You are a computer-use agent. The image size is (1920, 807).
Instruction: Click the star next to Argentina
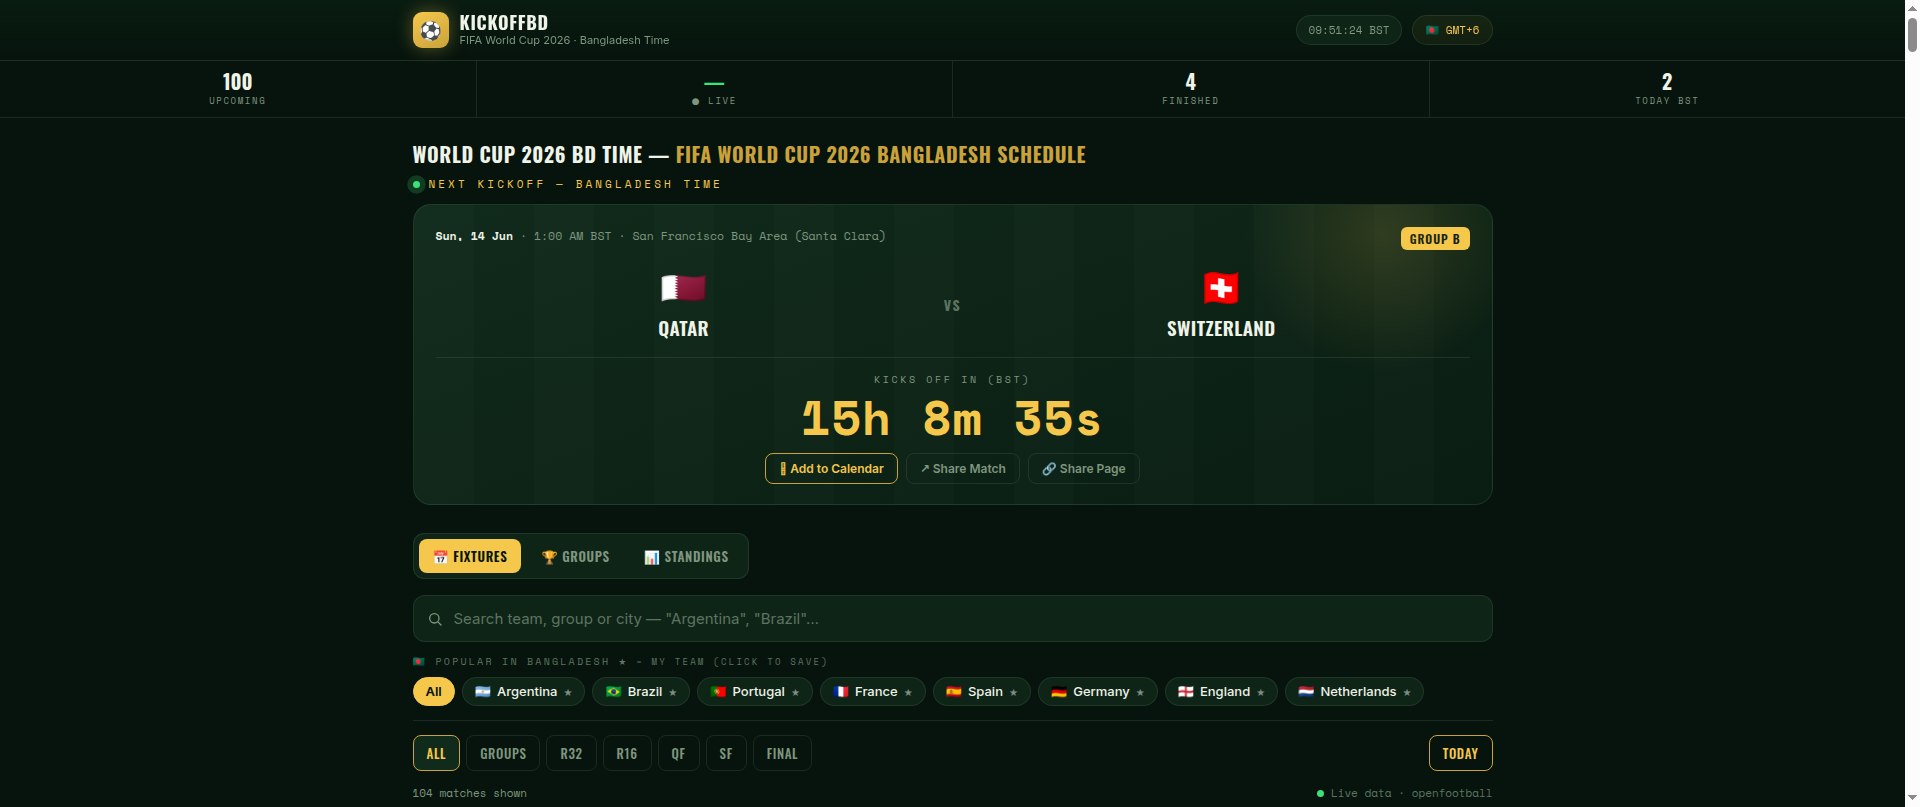point(568,692)
